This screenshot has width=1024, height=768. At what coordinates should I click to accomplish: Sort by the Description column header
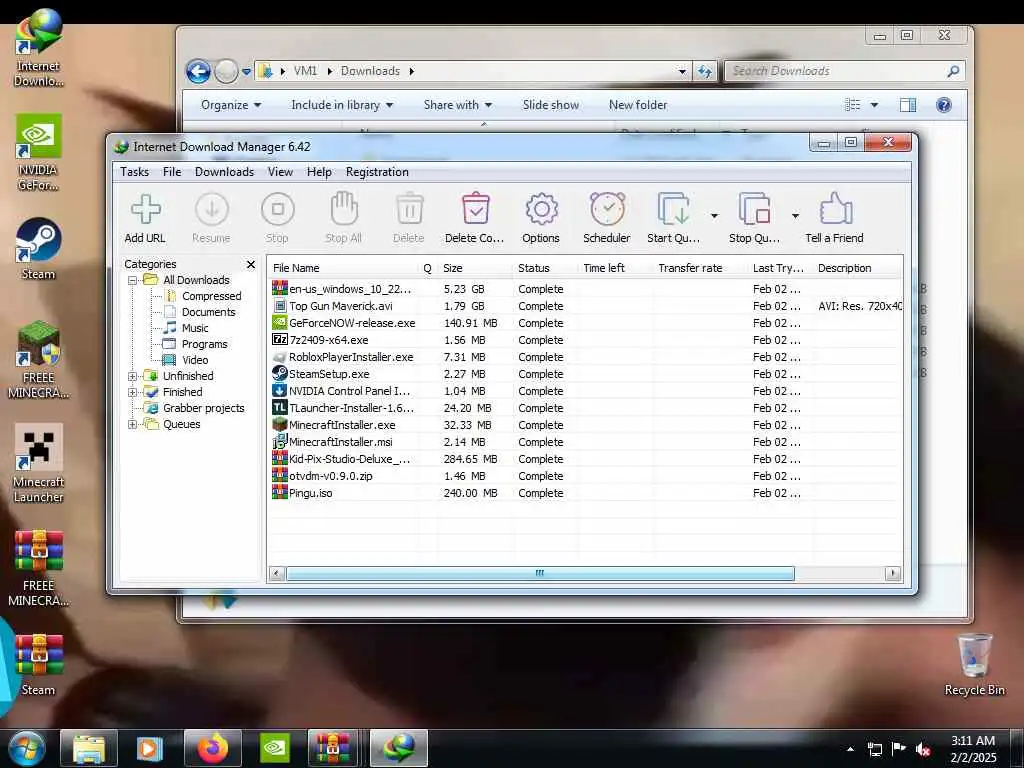(857, 268)
